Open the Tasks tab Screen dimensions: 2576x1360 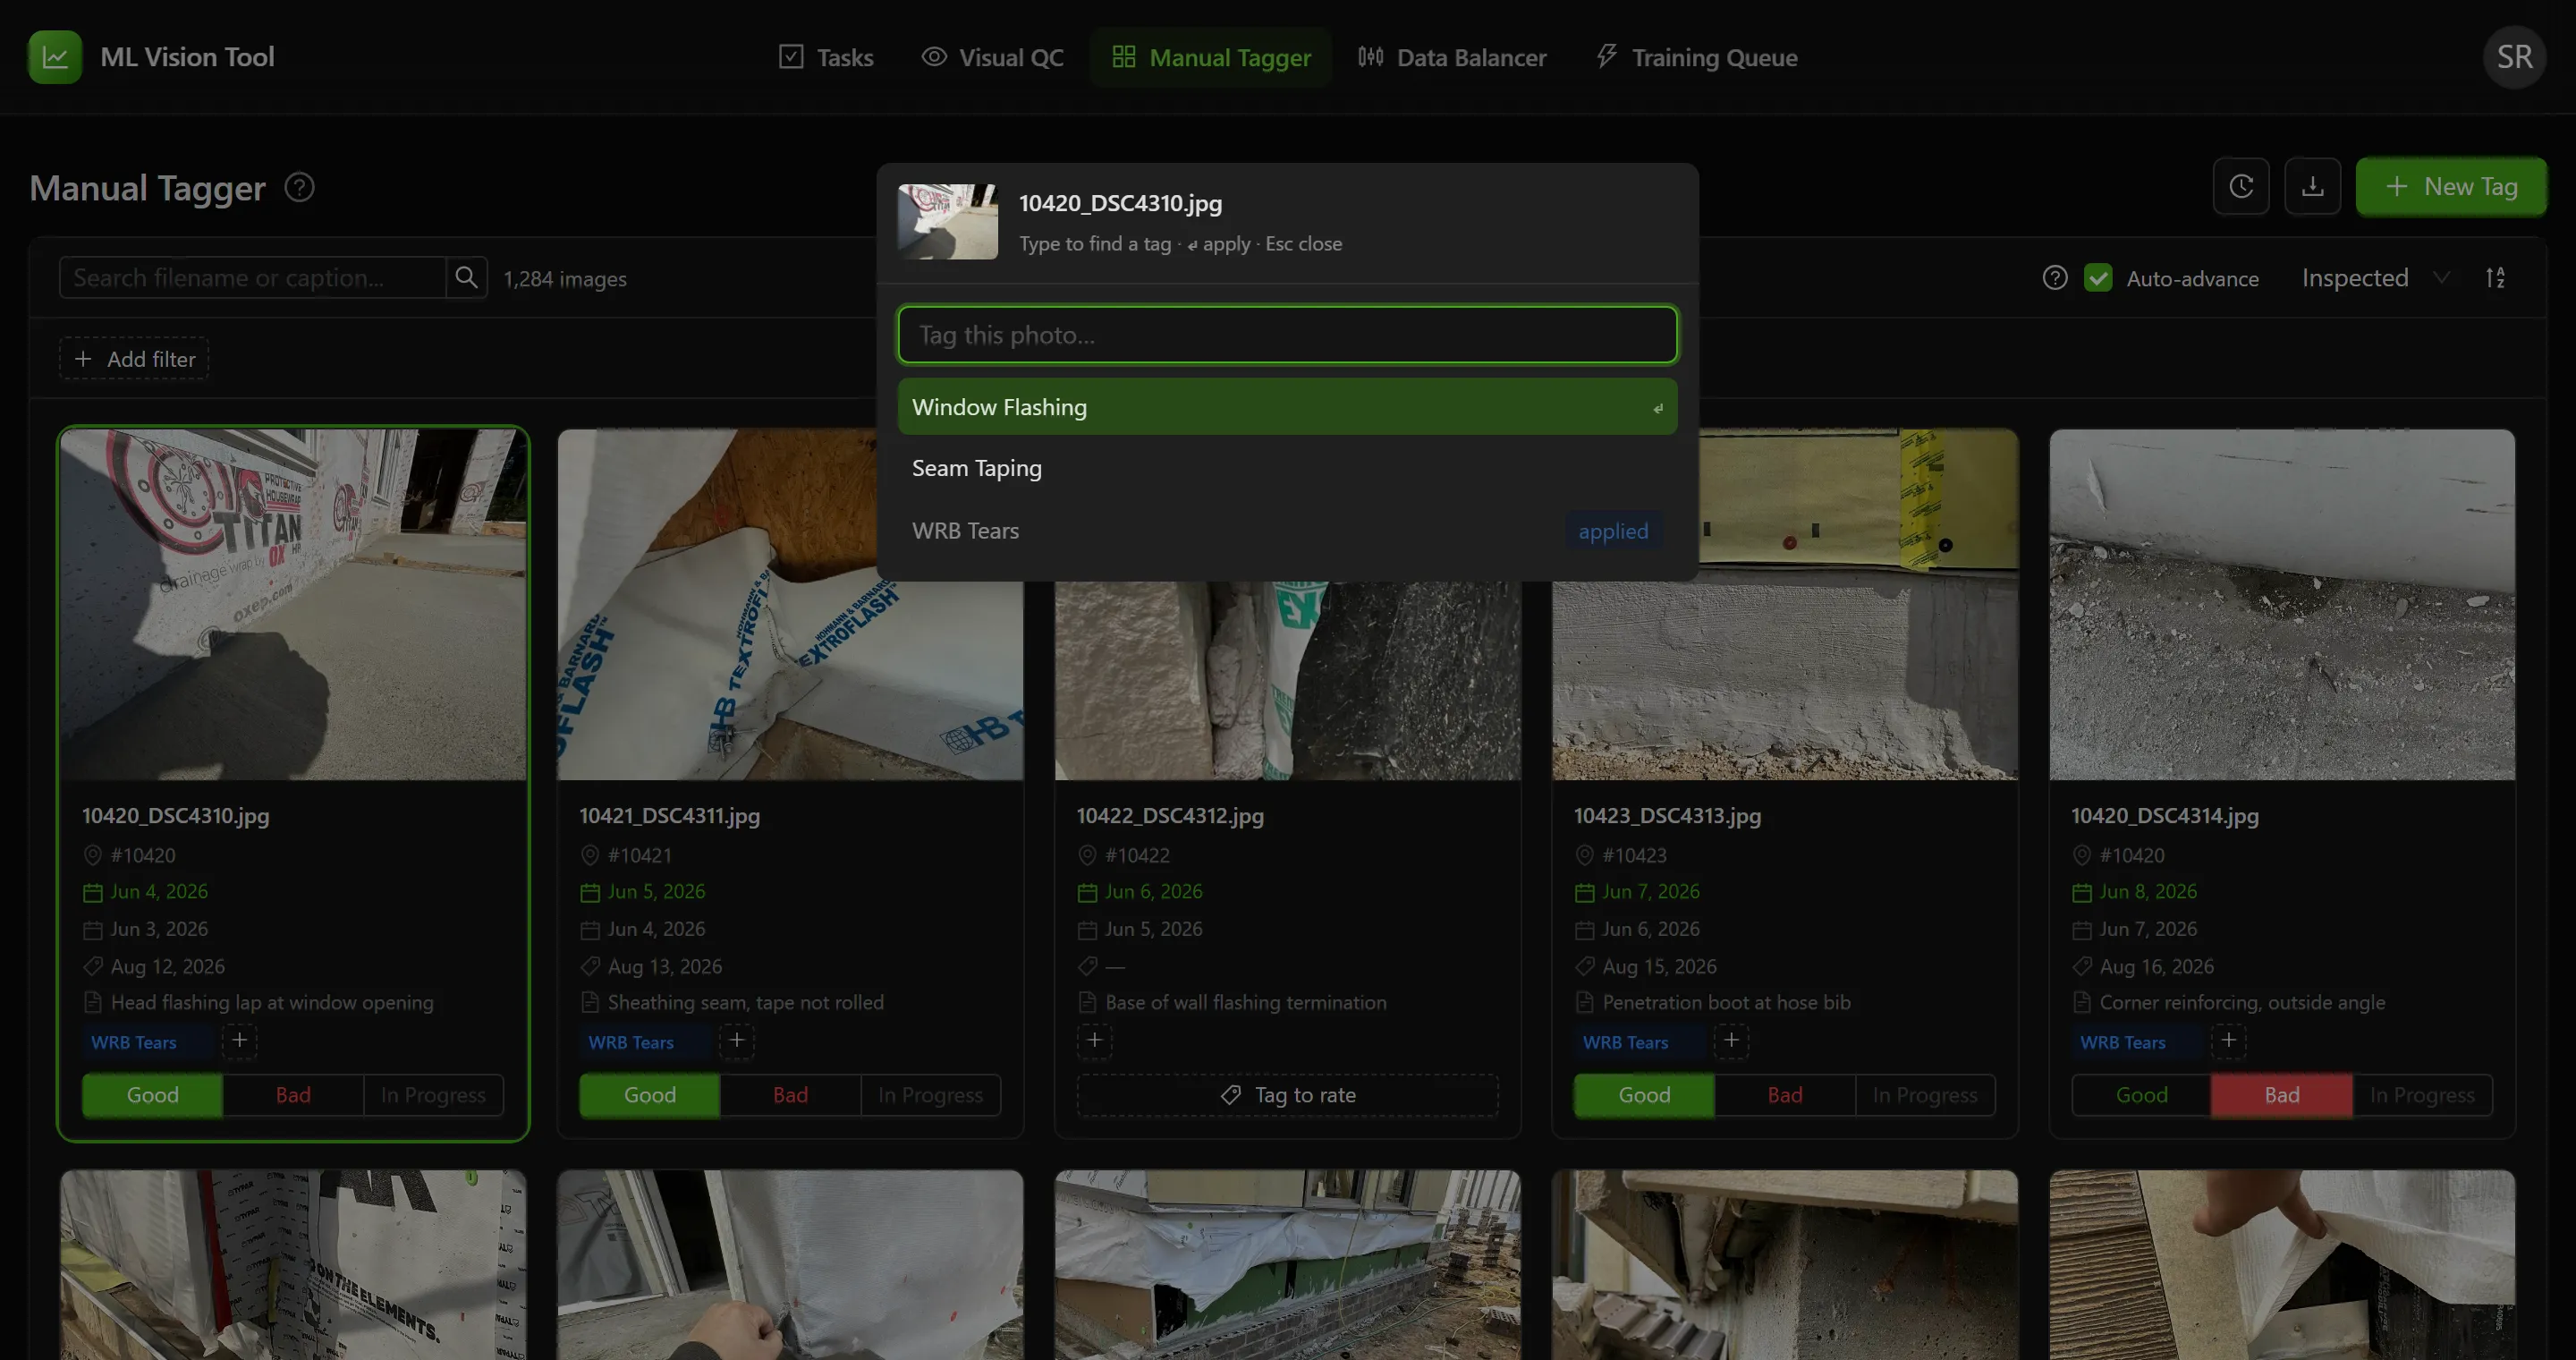[826, 57]
